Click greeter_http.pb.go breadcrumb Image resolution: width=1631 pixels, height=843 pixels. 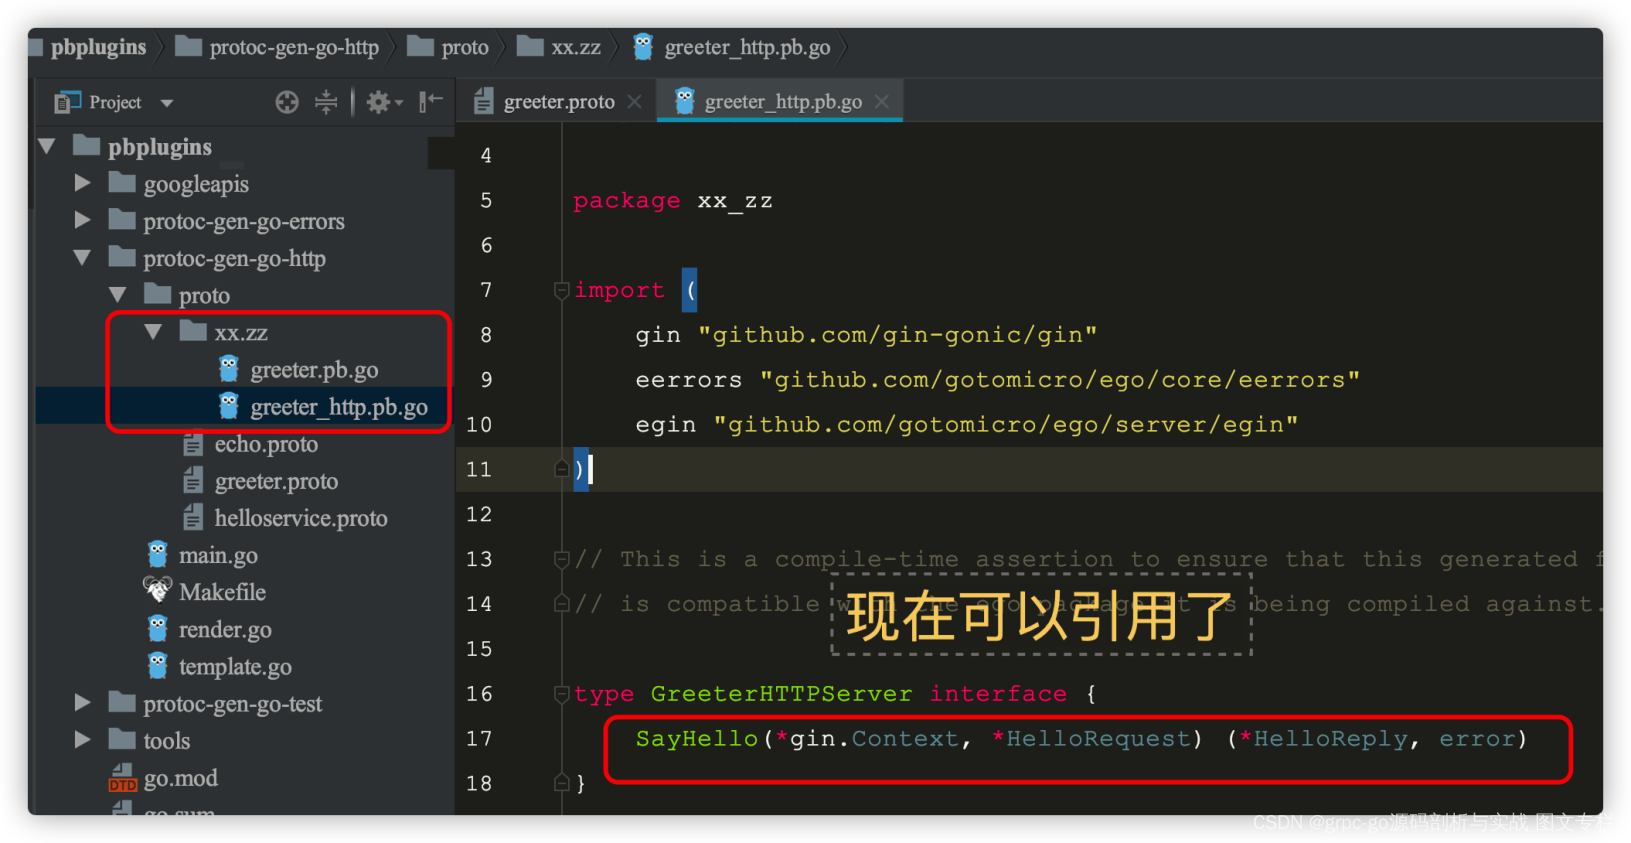(x=747, y=47)
